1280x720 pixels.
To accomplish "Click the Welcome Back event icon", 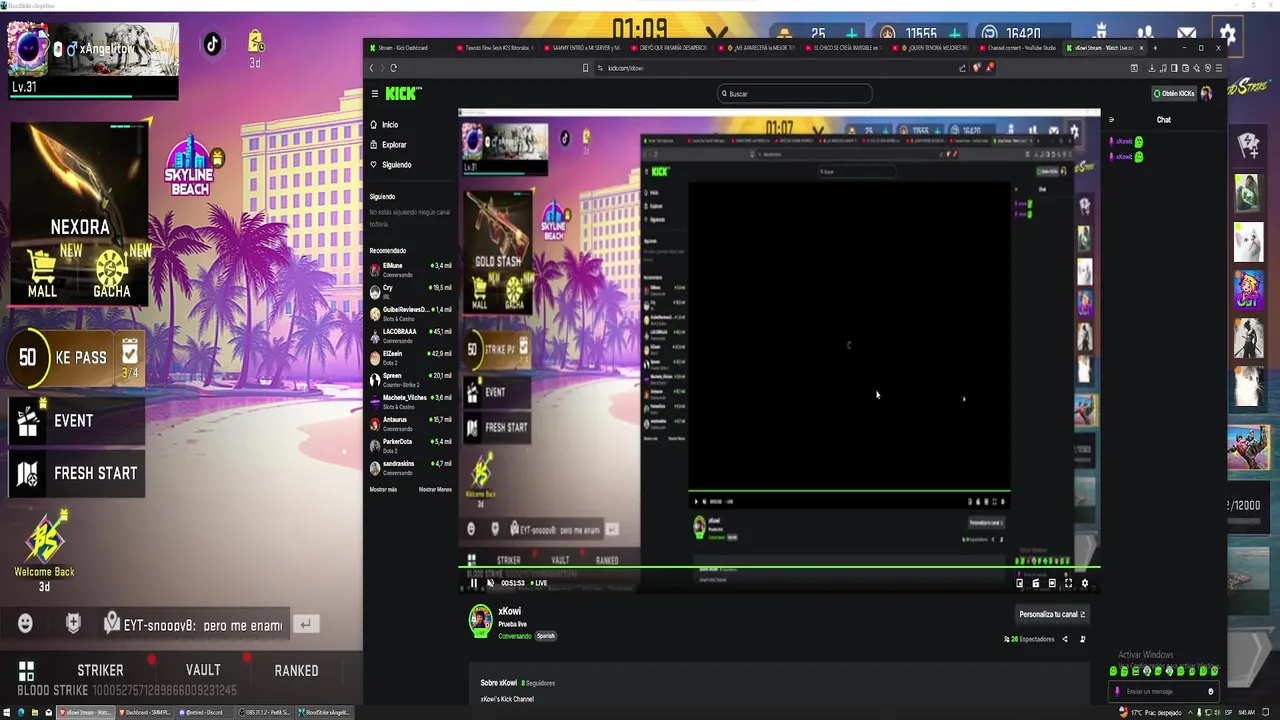I will coord(44,550).
